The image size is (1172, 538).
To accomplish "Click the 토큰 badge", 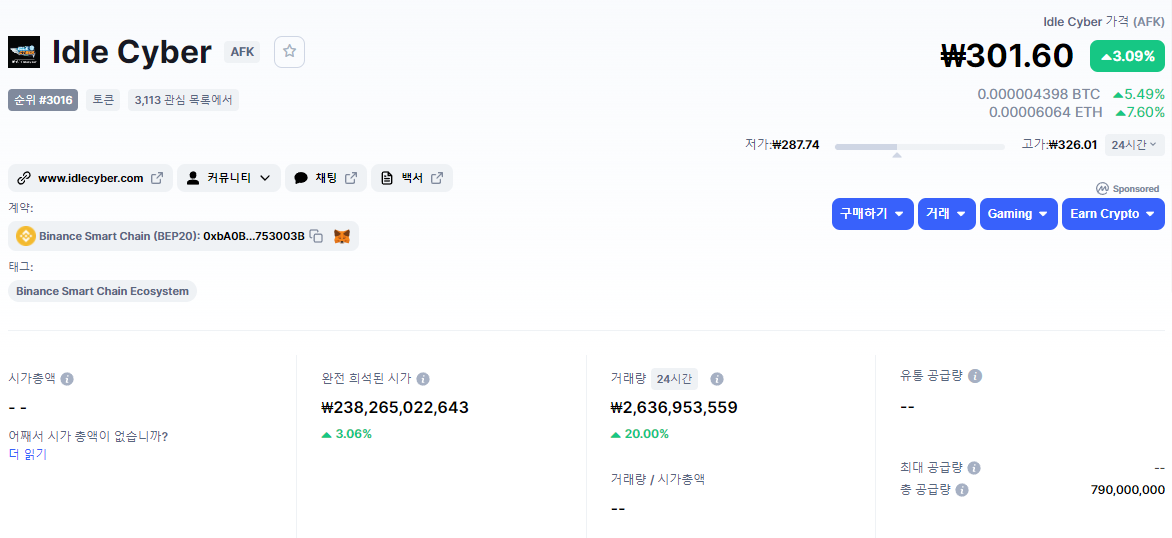I will 103,99.
